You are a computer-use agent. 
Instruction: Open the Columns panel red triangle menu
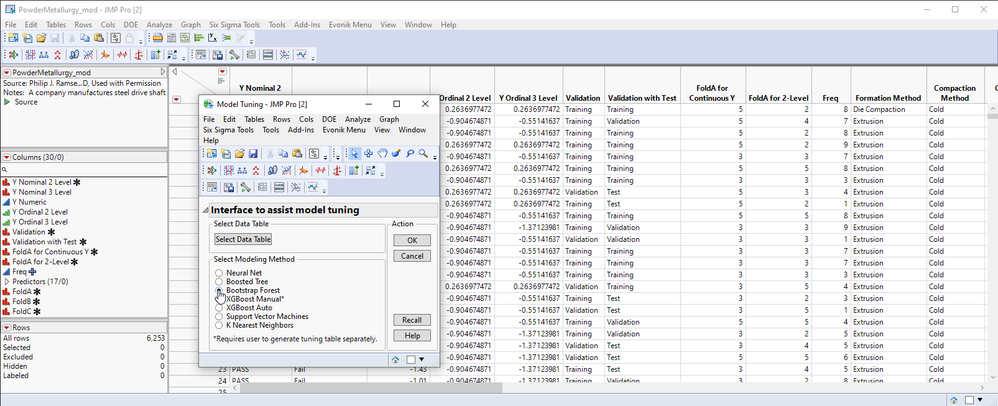(6, 158)
